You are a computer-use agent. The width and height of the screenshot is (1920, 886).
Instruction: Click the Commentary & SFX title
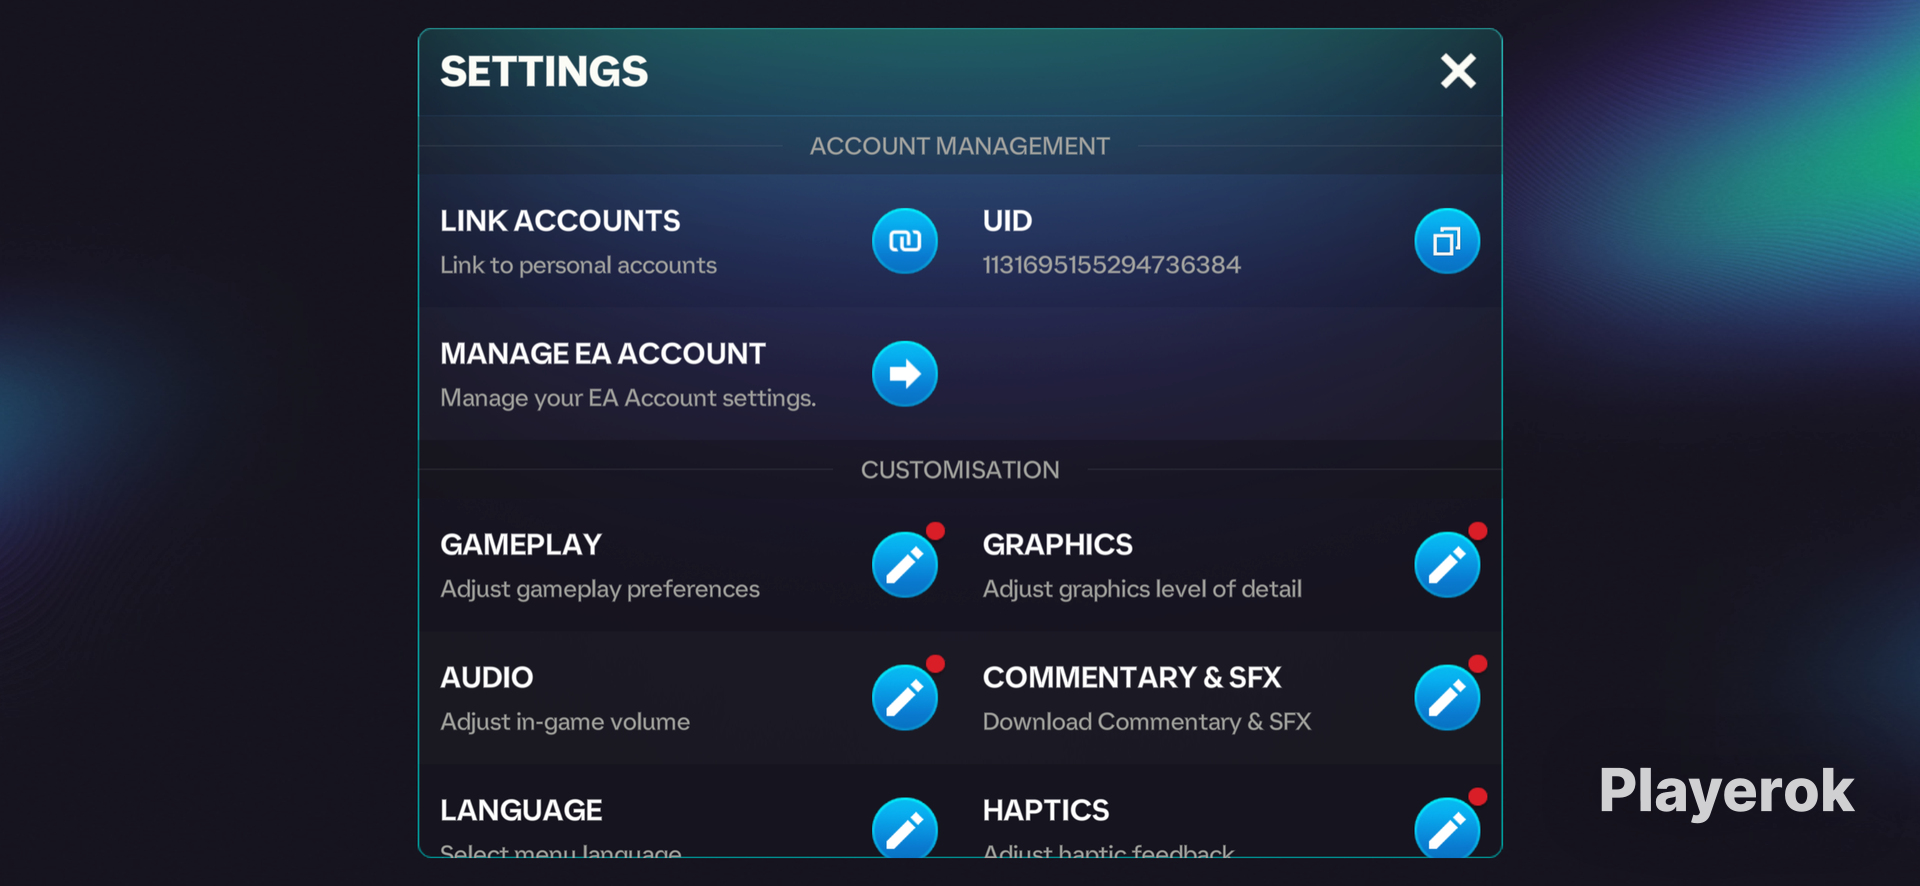[1131, 678]
